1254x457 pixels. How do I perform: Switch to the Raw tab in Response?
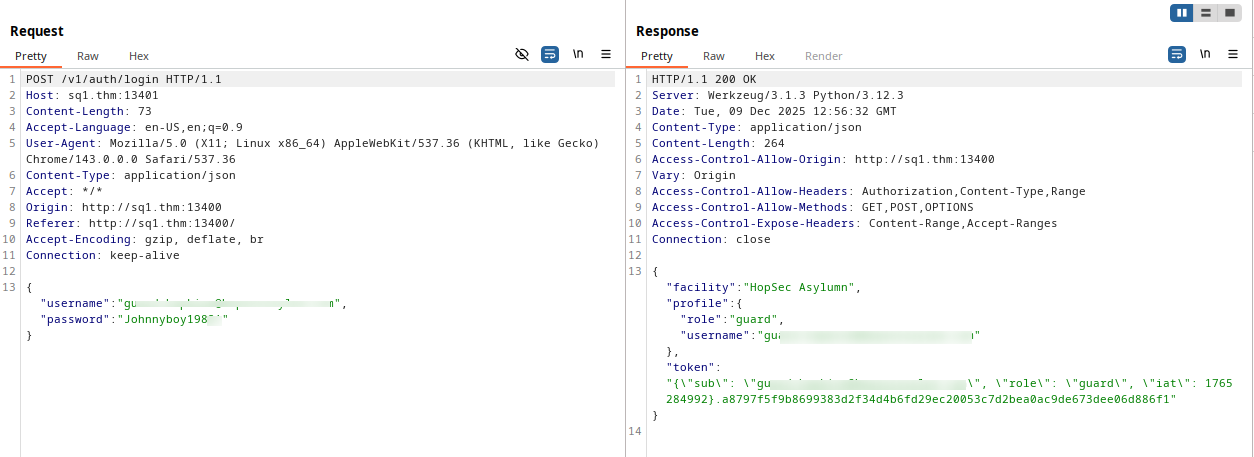pyautogui.click(x=714, y=56)
